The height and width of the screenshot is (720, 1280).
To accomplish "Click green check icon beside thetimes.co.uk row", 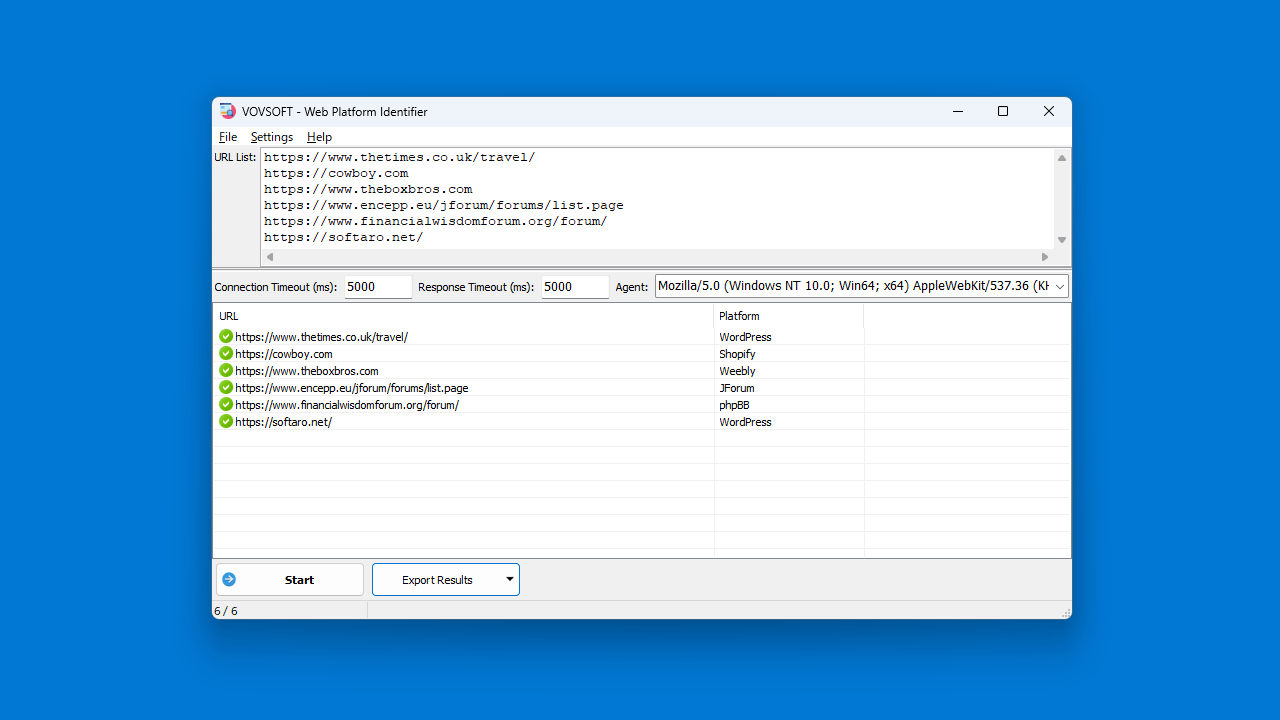I will pyautogui.click(x=226, y=337).
